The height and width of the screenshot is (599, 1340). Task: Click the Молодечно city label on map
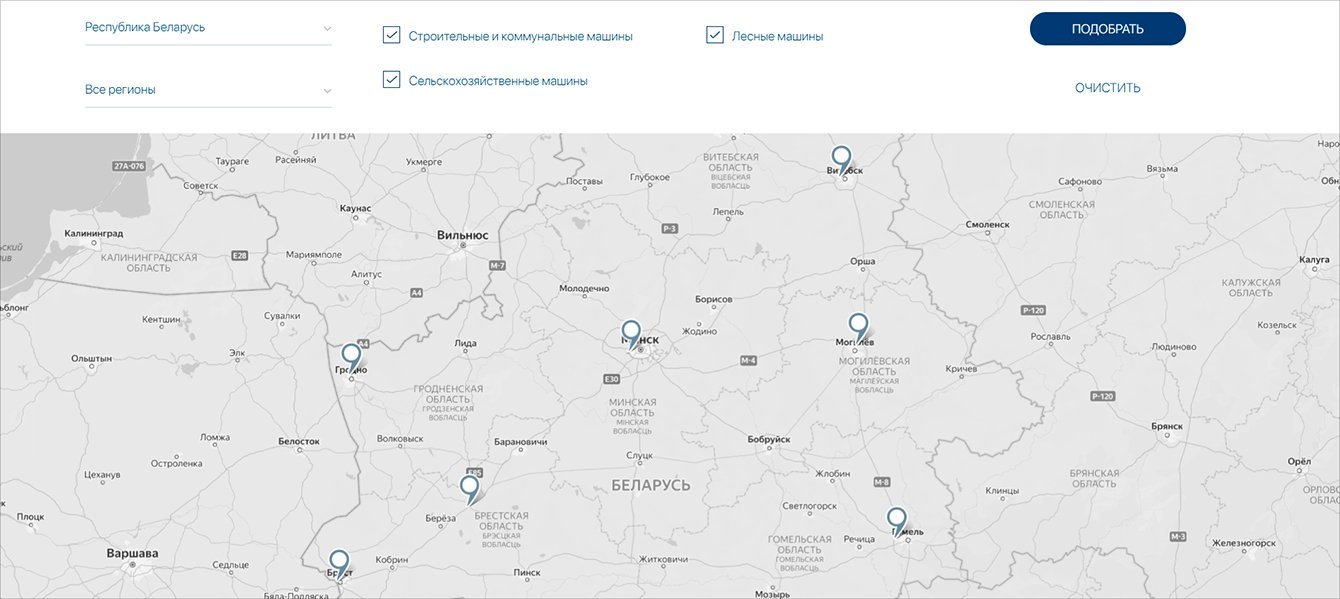point(584,288)
